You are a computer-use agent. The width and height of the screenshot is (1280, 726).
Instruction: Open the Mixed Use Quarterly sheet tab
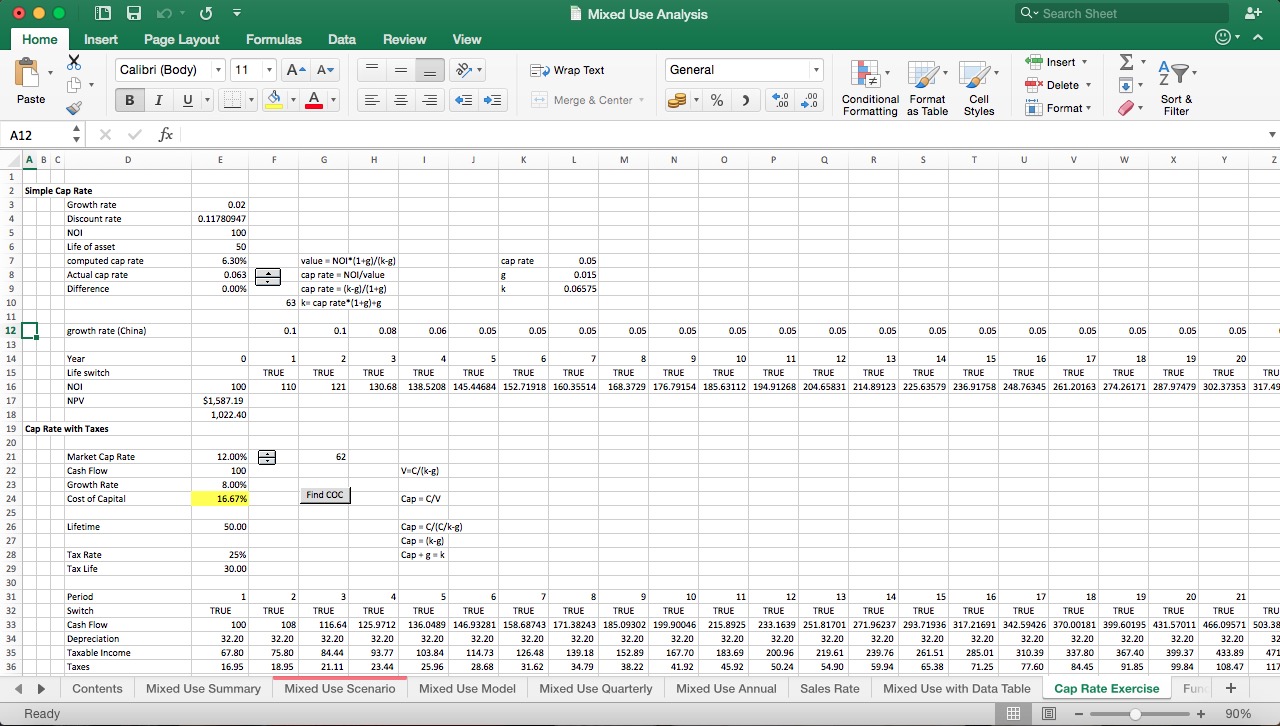594,688
